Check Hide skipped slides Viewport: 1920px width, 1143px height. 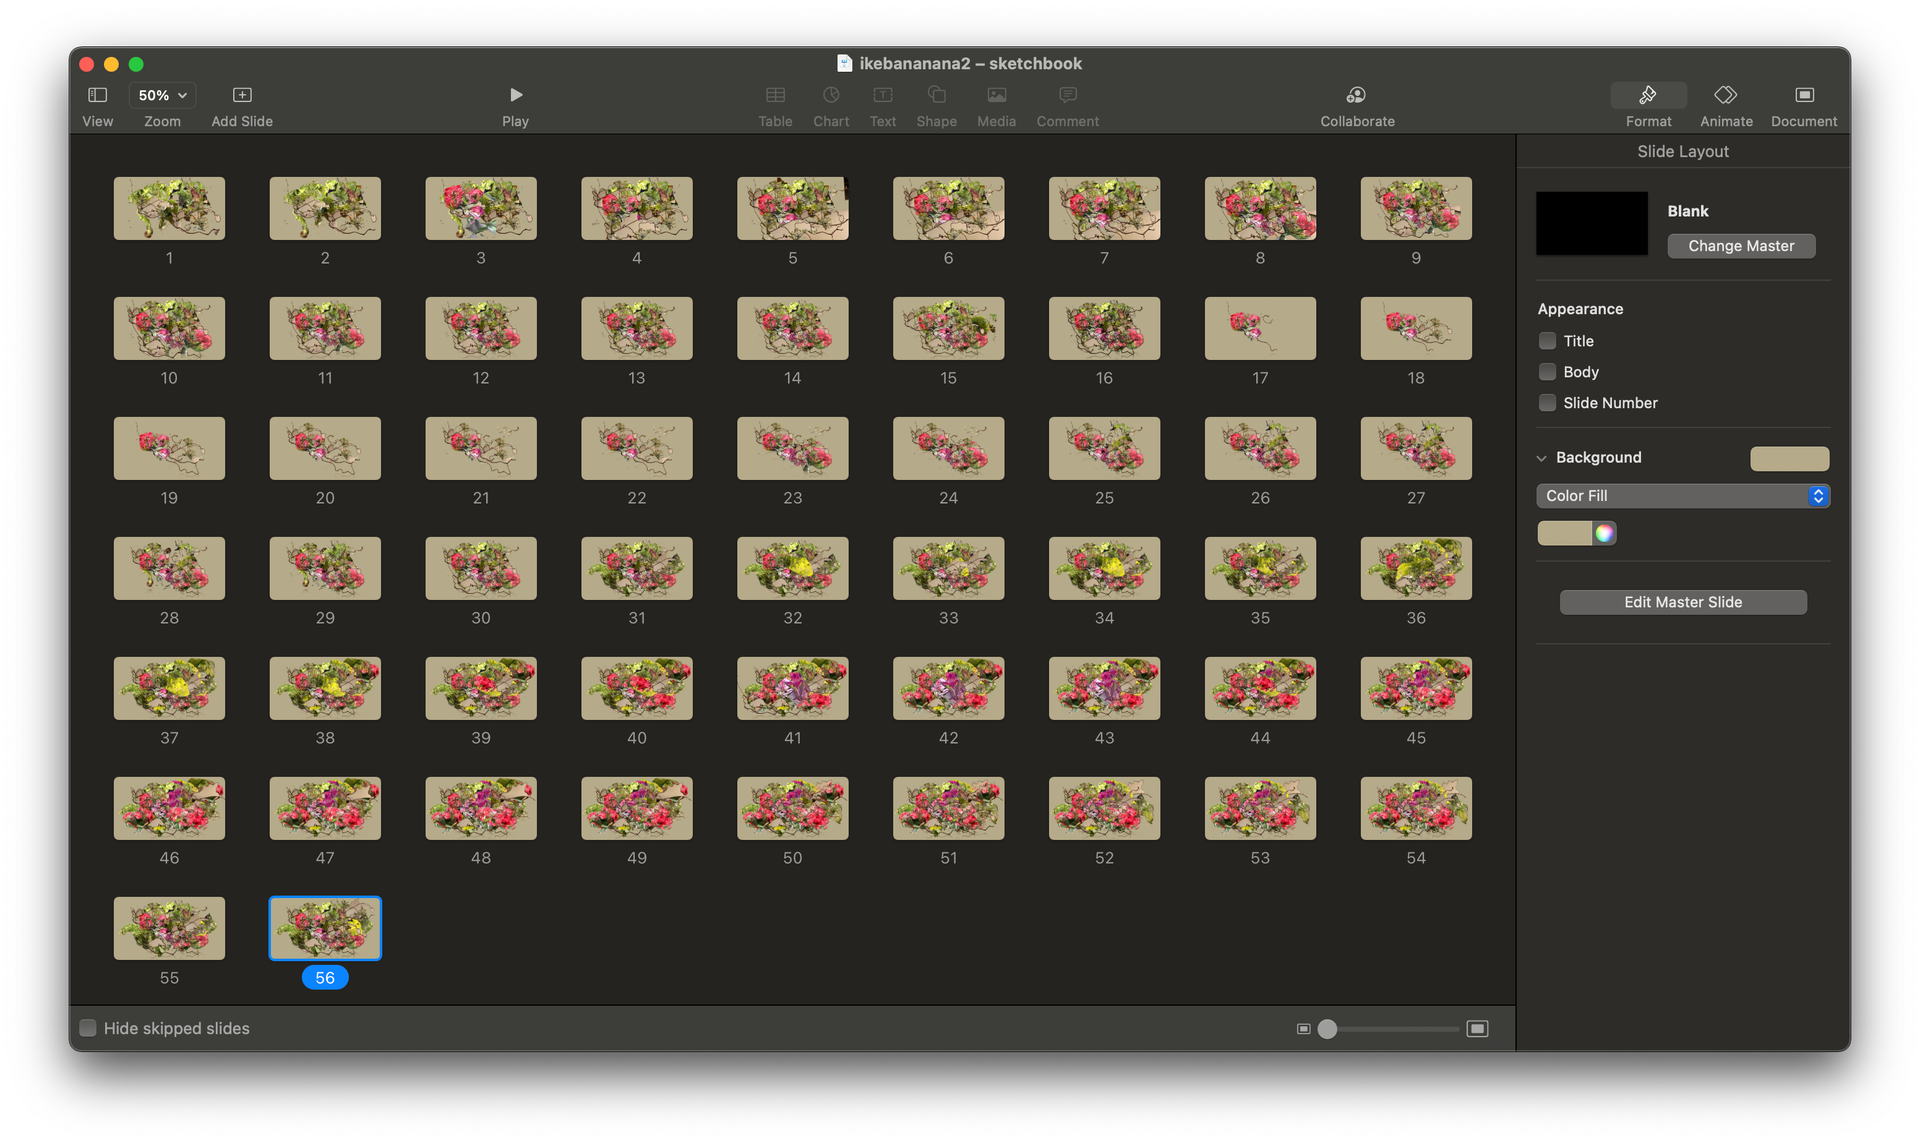[88, 1028]
